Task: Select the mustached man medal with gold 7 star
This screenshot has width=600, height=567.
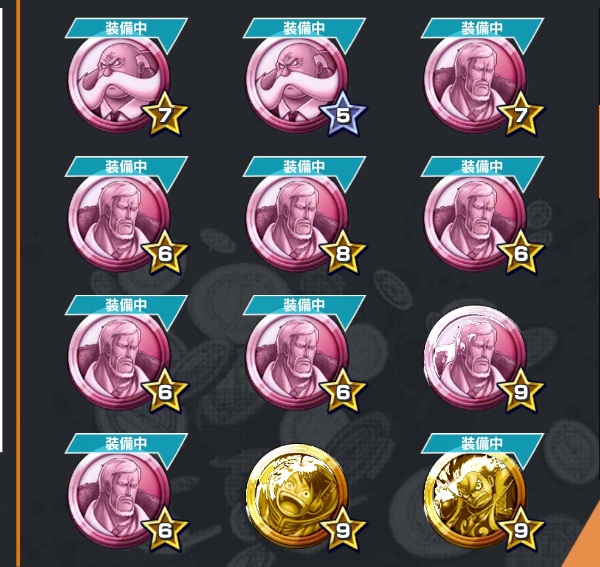Action: tap(119, 84)
